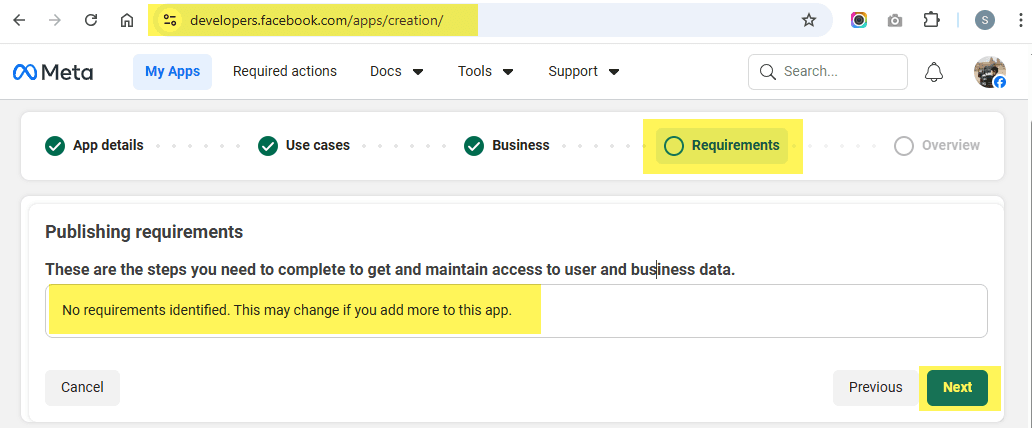Open the colorful circular extension icon
This screenshot has width=1032, height=428.
point(859,20)
